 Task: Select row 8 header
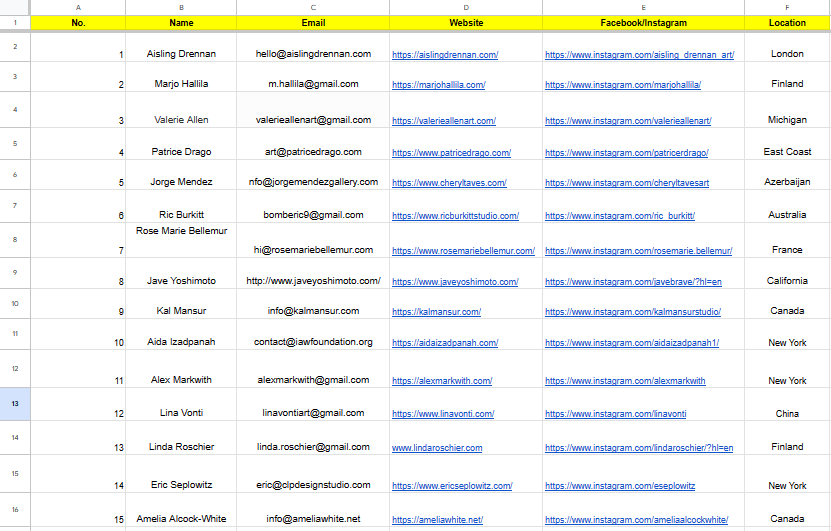pyautogui.click(x=15, y=240)
